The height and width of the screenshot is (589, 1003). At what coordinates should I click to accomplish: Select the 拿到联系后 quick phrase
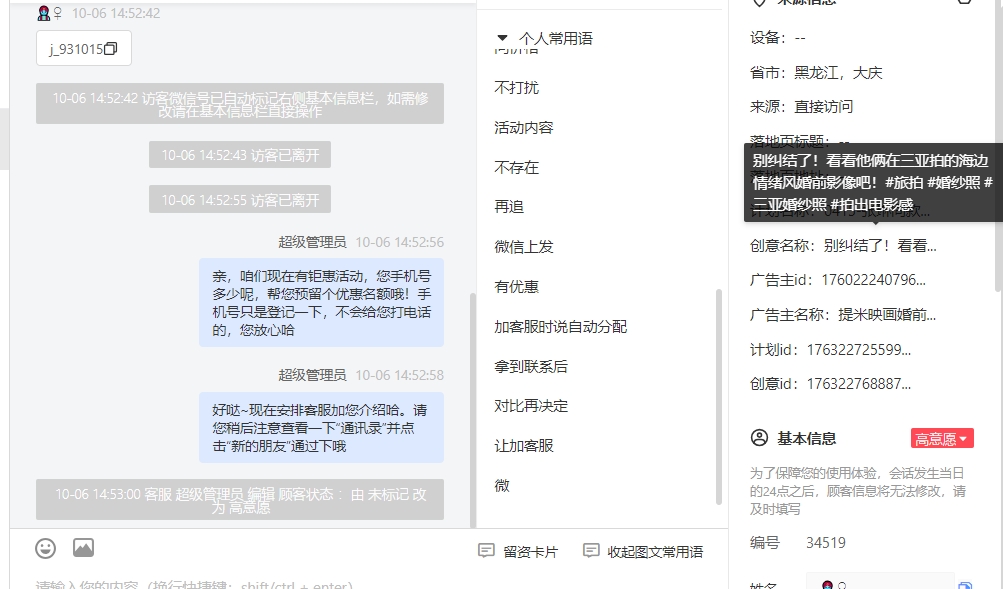[531, 366]
